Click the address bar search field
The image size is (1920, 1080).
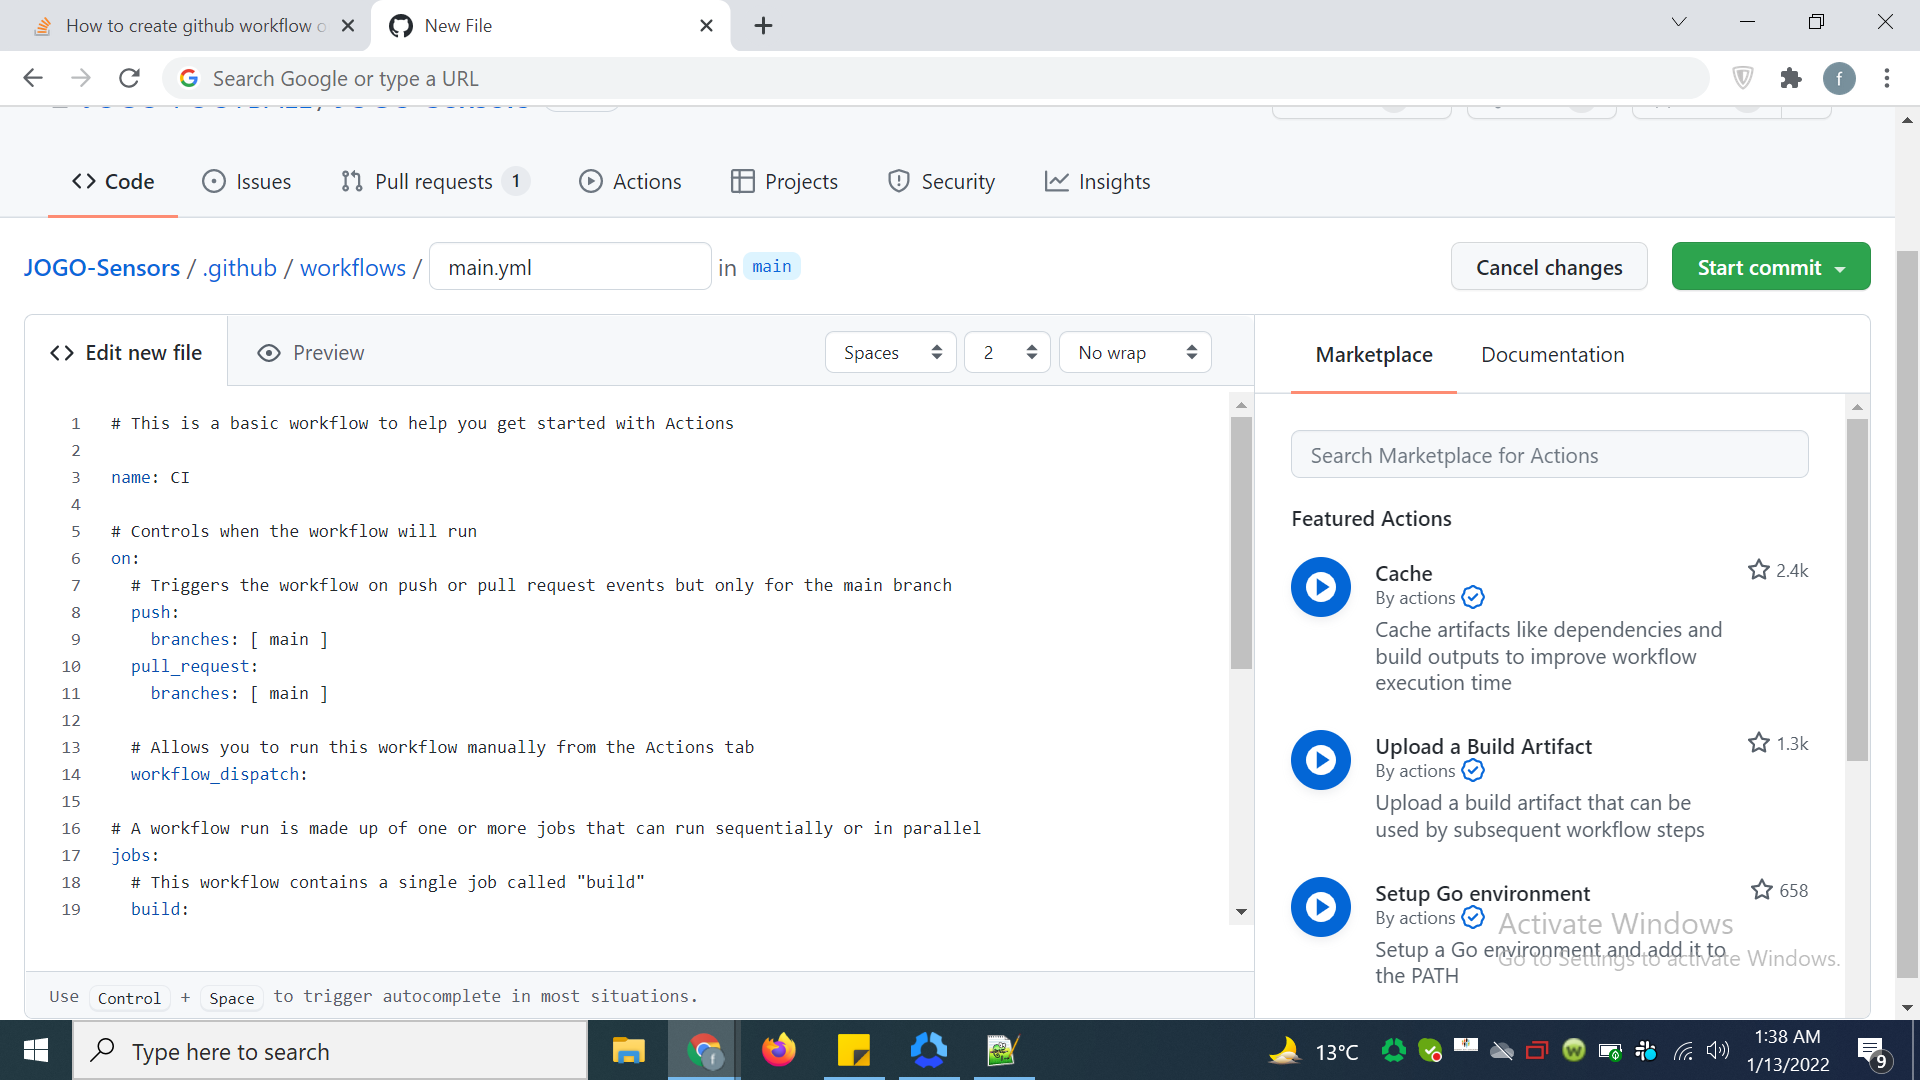pyautogui.click(x=935, y=78)
